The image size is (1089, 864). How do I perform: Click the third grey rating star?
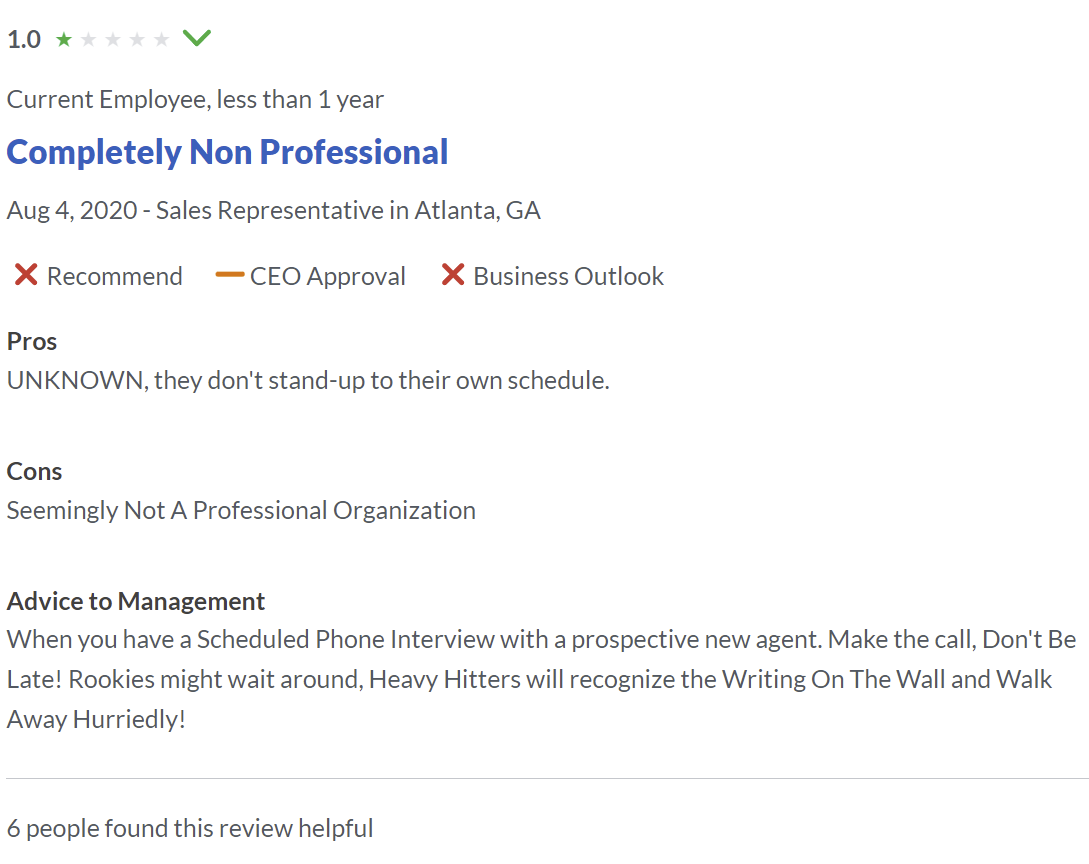point(113,40)
